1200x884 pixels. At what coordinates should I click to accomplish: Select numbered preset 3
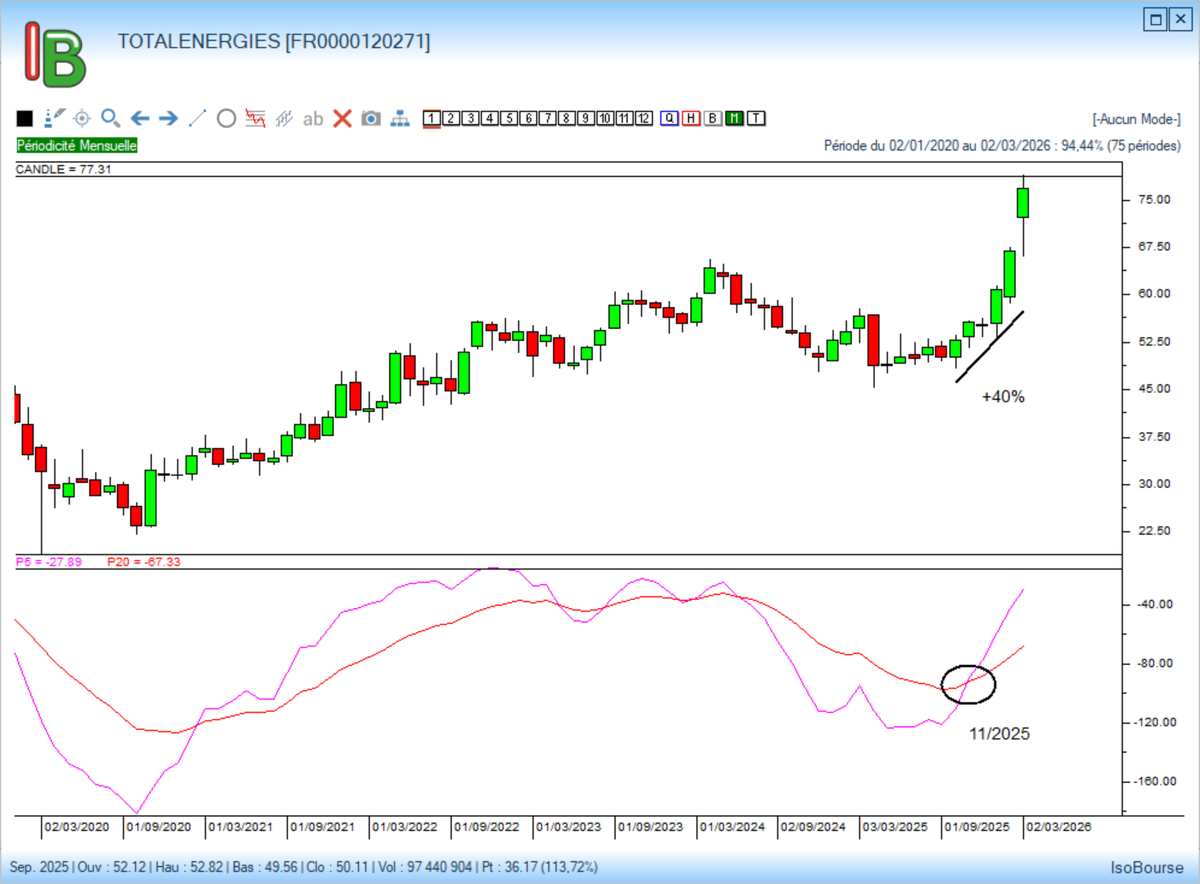[x=470, y=119]
